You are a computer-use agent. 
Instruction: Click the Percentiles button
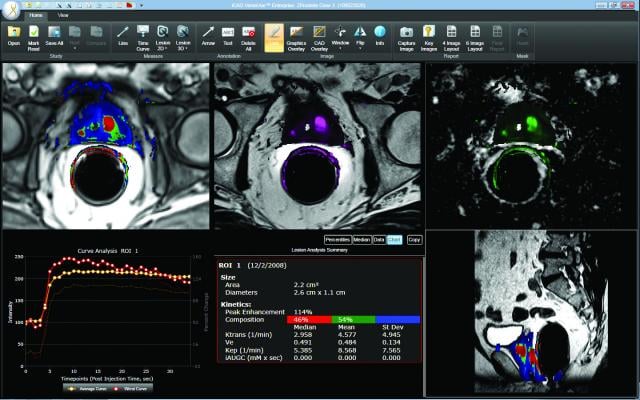pos(338,239)
